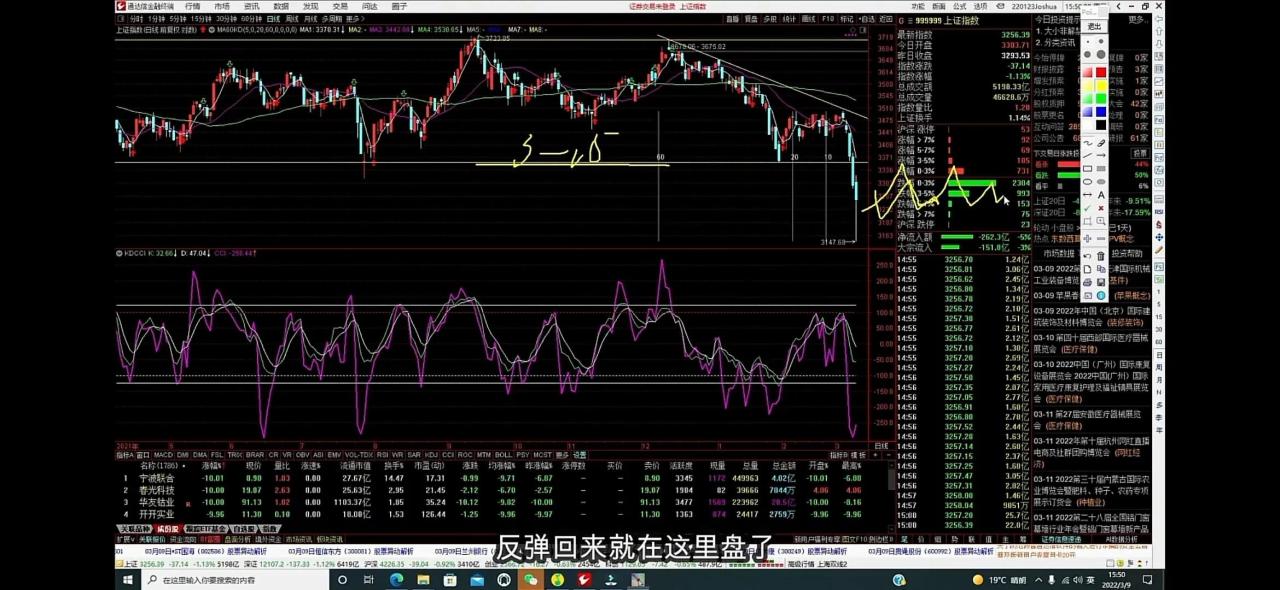Select the BOLL indicator tab
The image size is (1280, 590).
coord(503,455)
